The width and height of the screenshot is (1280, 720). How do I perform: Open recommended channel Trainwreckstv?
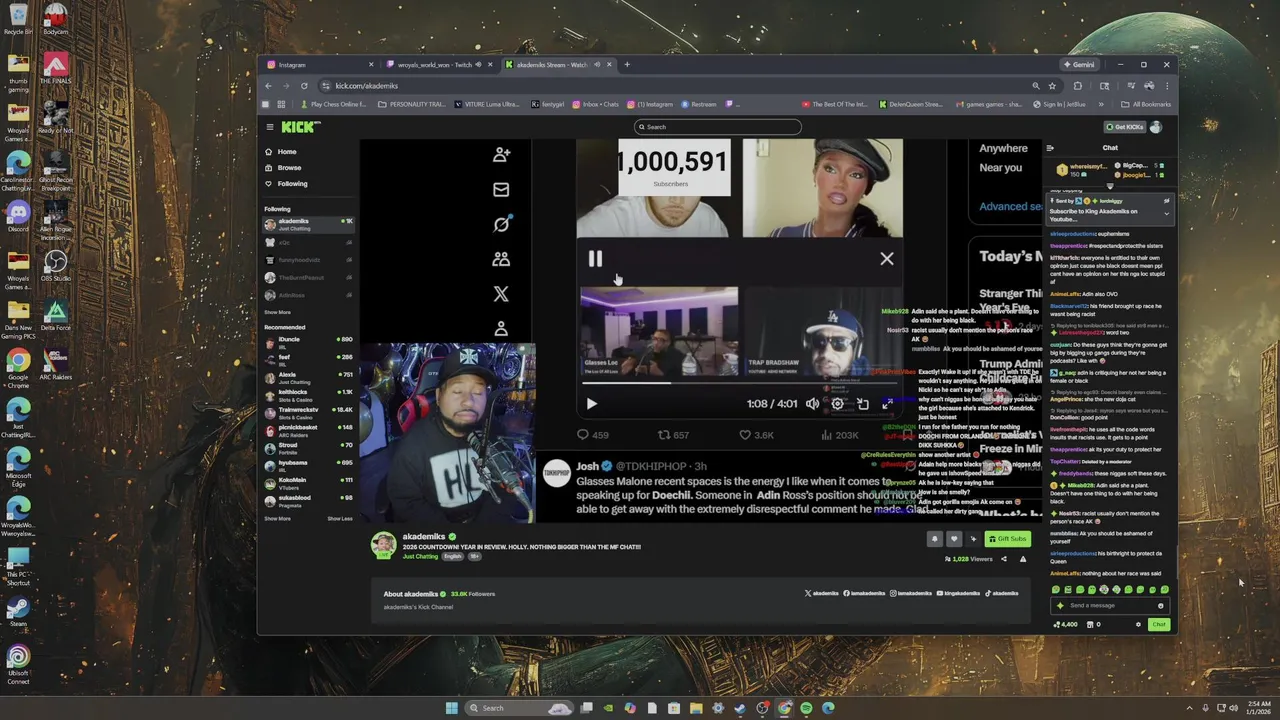click(308, 412)
